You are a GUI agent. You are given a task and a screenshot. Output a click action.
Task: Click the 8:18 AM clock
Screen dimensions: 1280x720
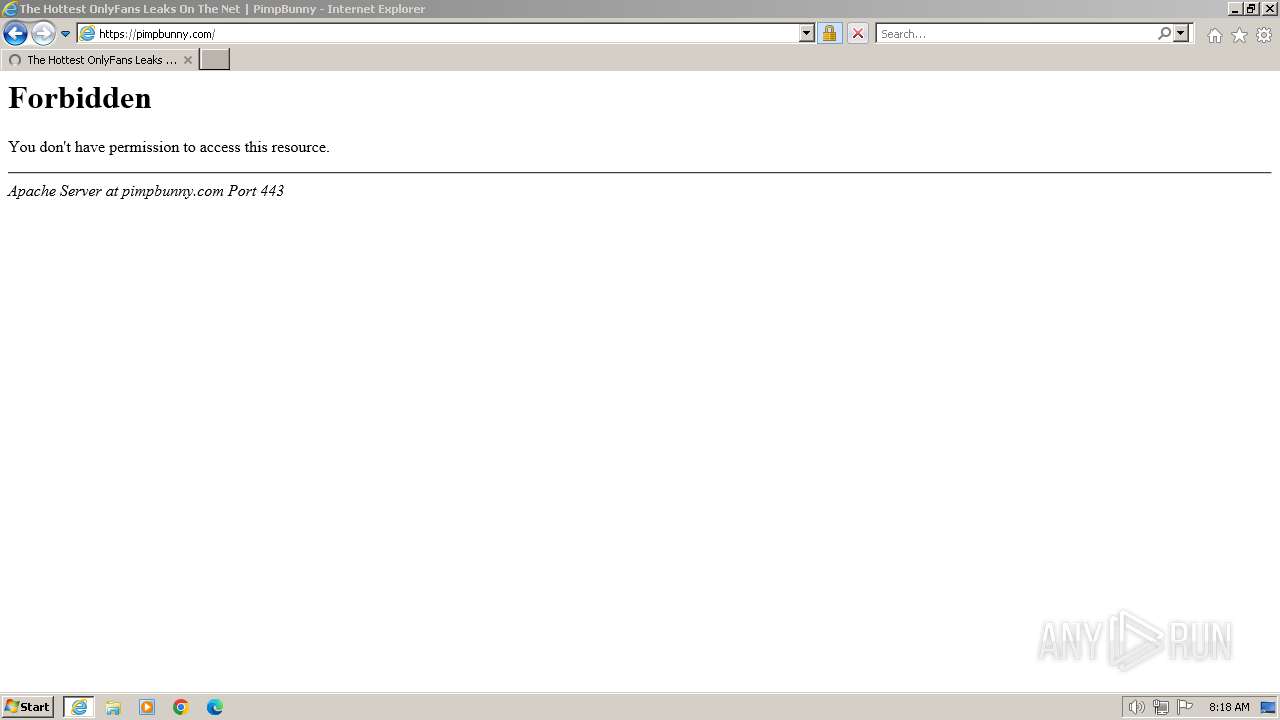(x=1229, y=707)
